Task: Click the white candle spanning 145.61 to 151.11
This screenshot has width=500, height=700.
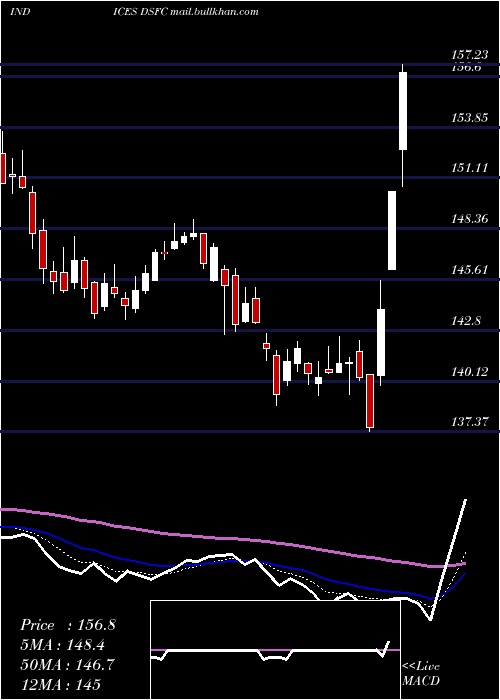Action: [x=392, y=230]
